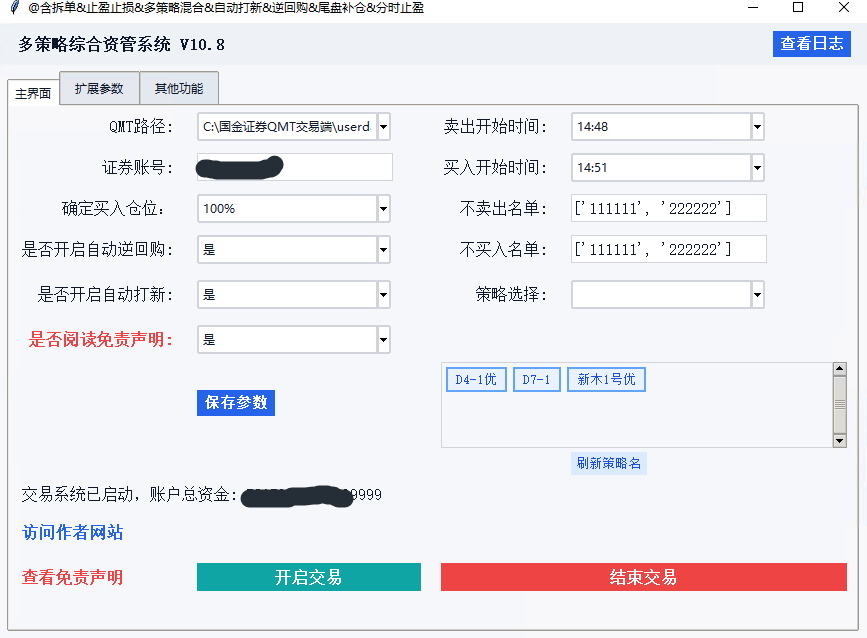
Task: Click the strategy list scroll up arrow
Action: (x=839, y=369)
